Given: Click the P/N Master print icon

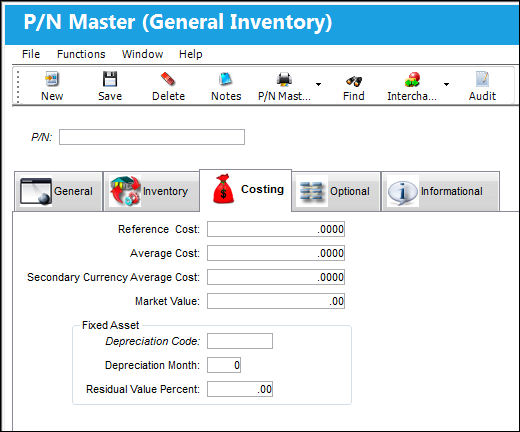Looking at the screenshot, I should tap(284, 79).
